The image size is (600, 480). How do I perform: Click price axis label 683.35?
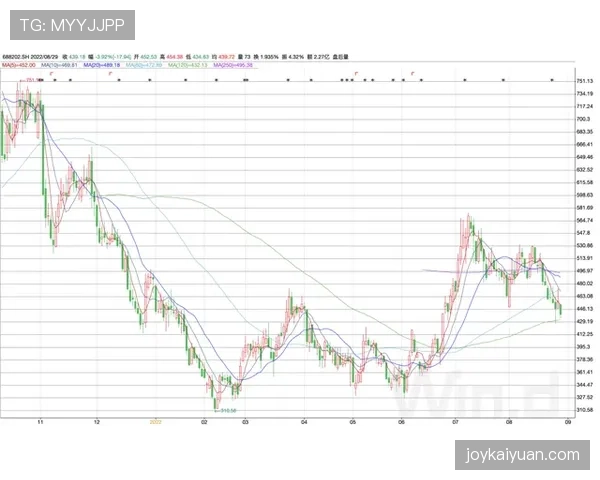584,131
